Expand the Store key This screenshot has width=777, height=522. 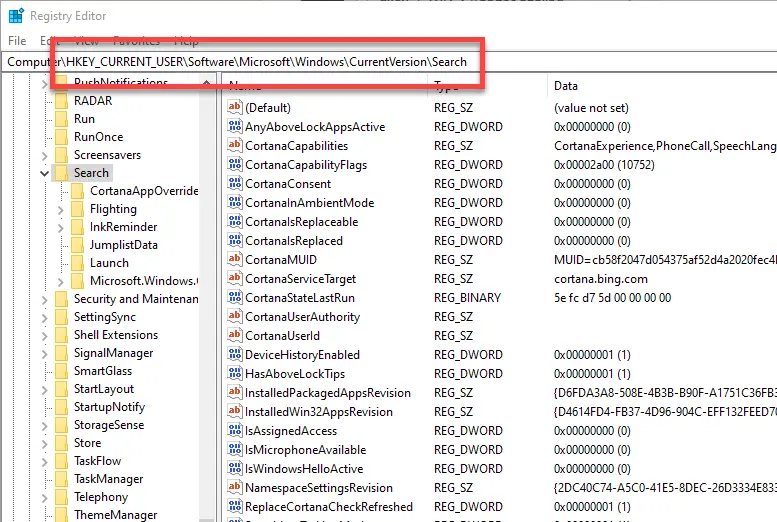click(45, 444)
